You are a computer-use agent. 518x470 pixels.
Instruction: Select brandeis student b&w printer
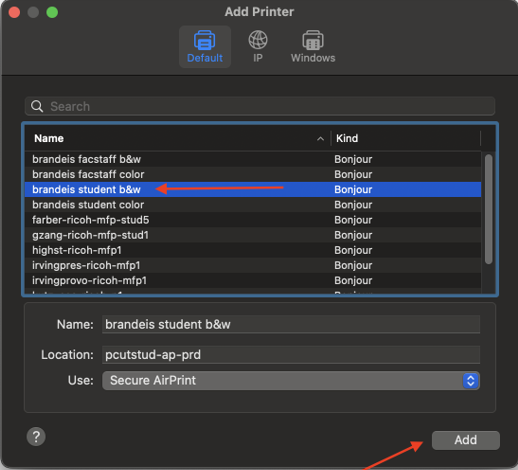click(253, 189)
